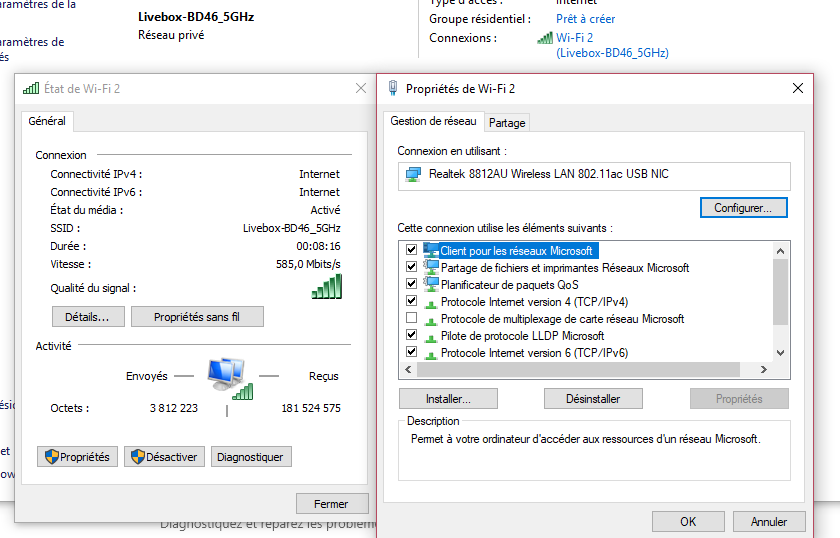Viewport: 840px width, 538px height.
Task: Click the list scroll down arrow
Action: click(781, 353)
